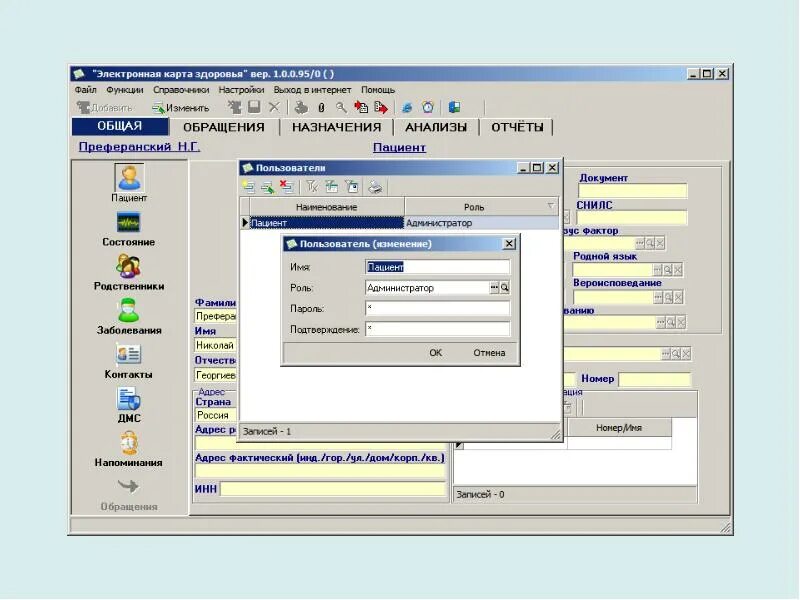The height and width of the screenshot is (600, 800).
Task: Sort by the Наименование column header
Action: coord(327,207)
